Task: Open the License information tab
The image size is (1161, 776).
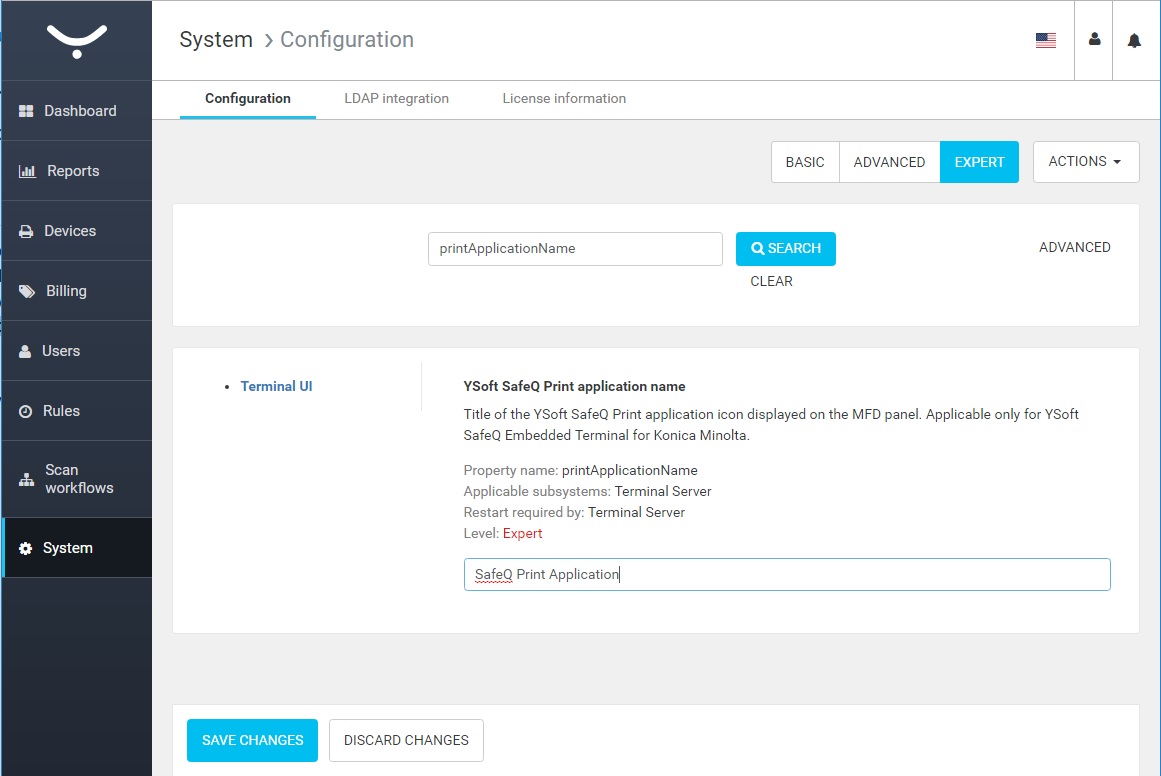Action: [564, 99]
